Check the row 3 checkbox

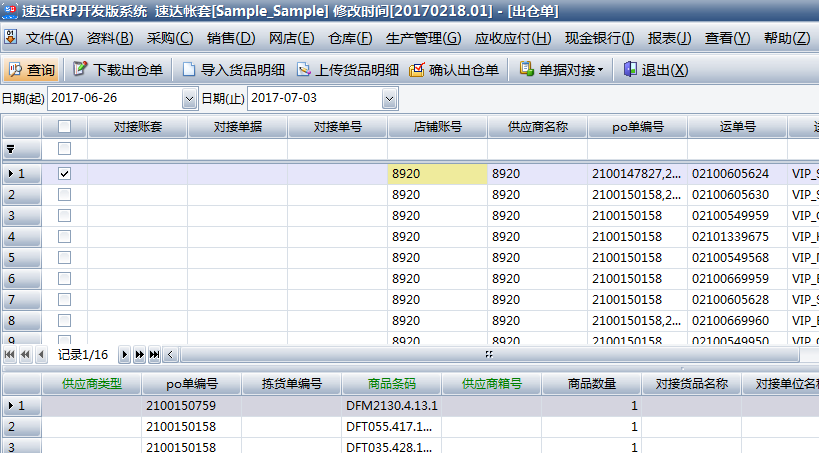64,216
